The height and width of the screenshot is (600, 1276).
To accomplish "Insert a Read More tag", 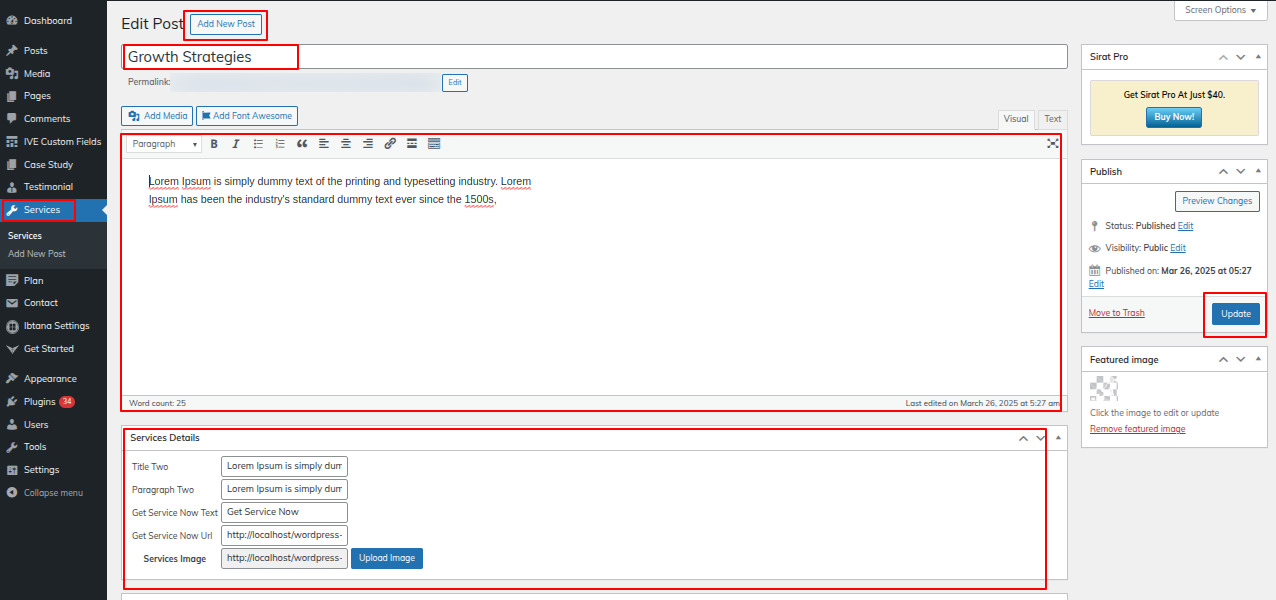I will click(412, 144).
